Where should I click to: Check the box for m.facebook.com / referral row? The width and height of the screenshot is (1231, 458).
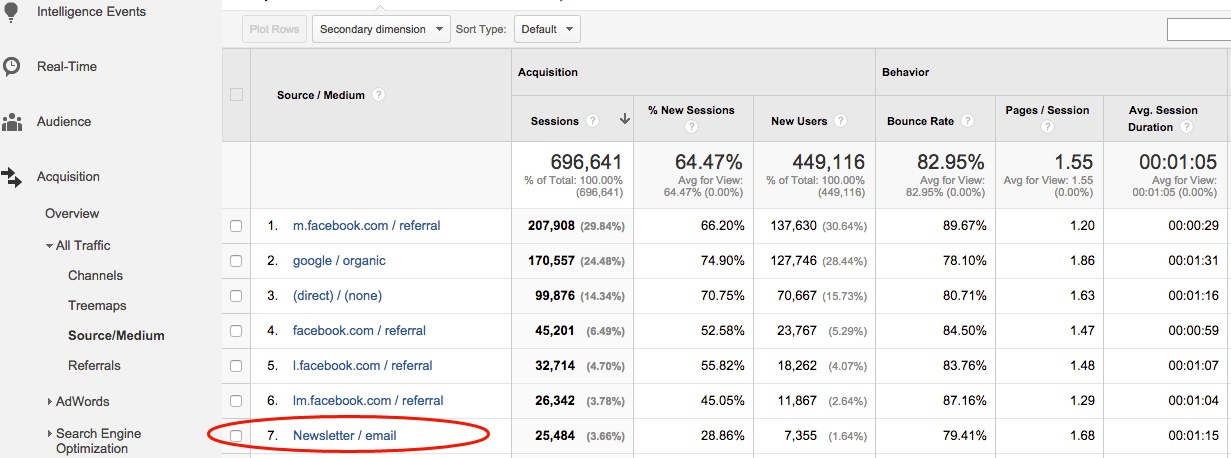pos(236,226)
